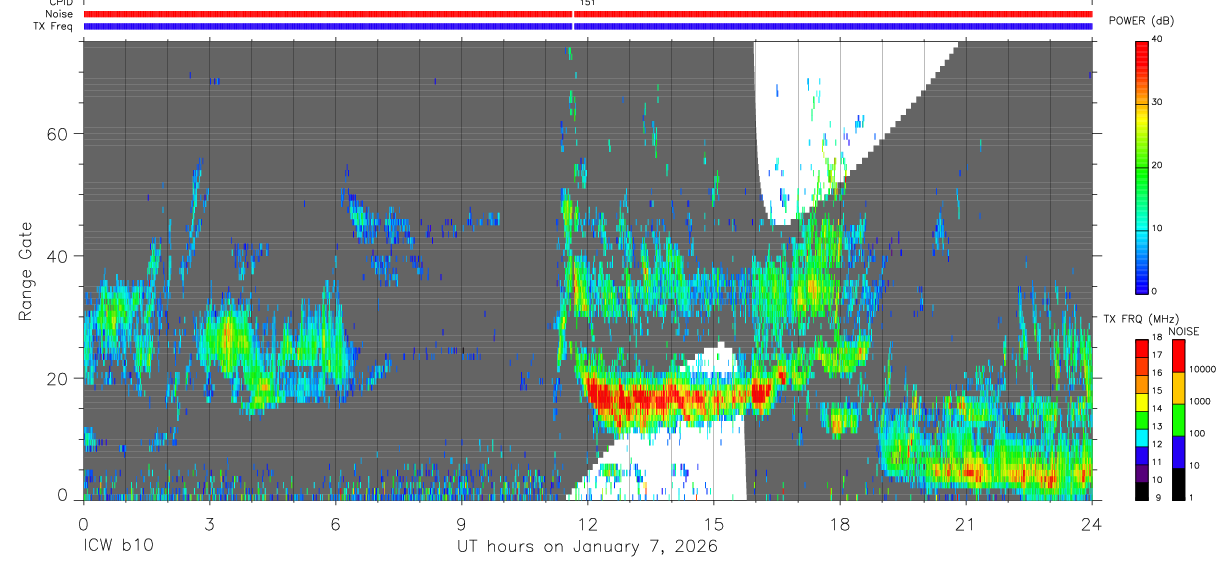The height and width of the screenshot is (567, 1228).
Task: Click the 30 label on the POWER scale
Action: (x=1157, y=102)
